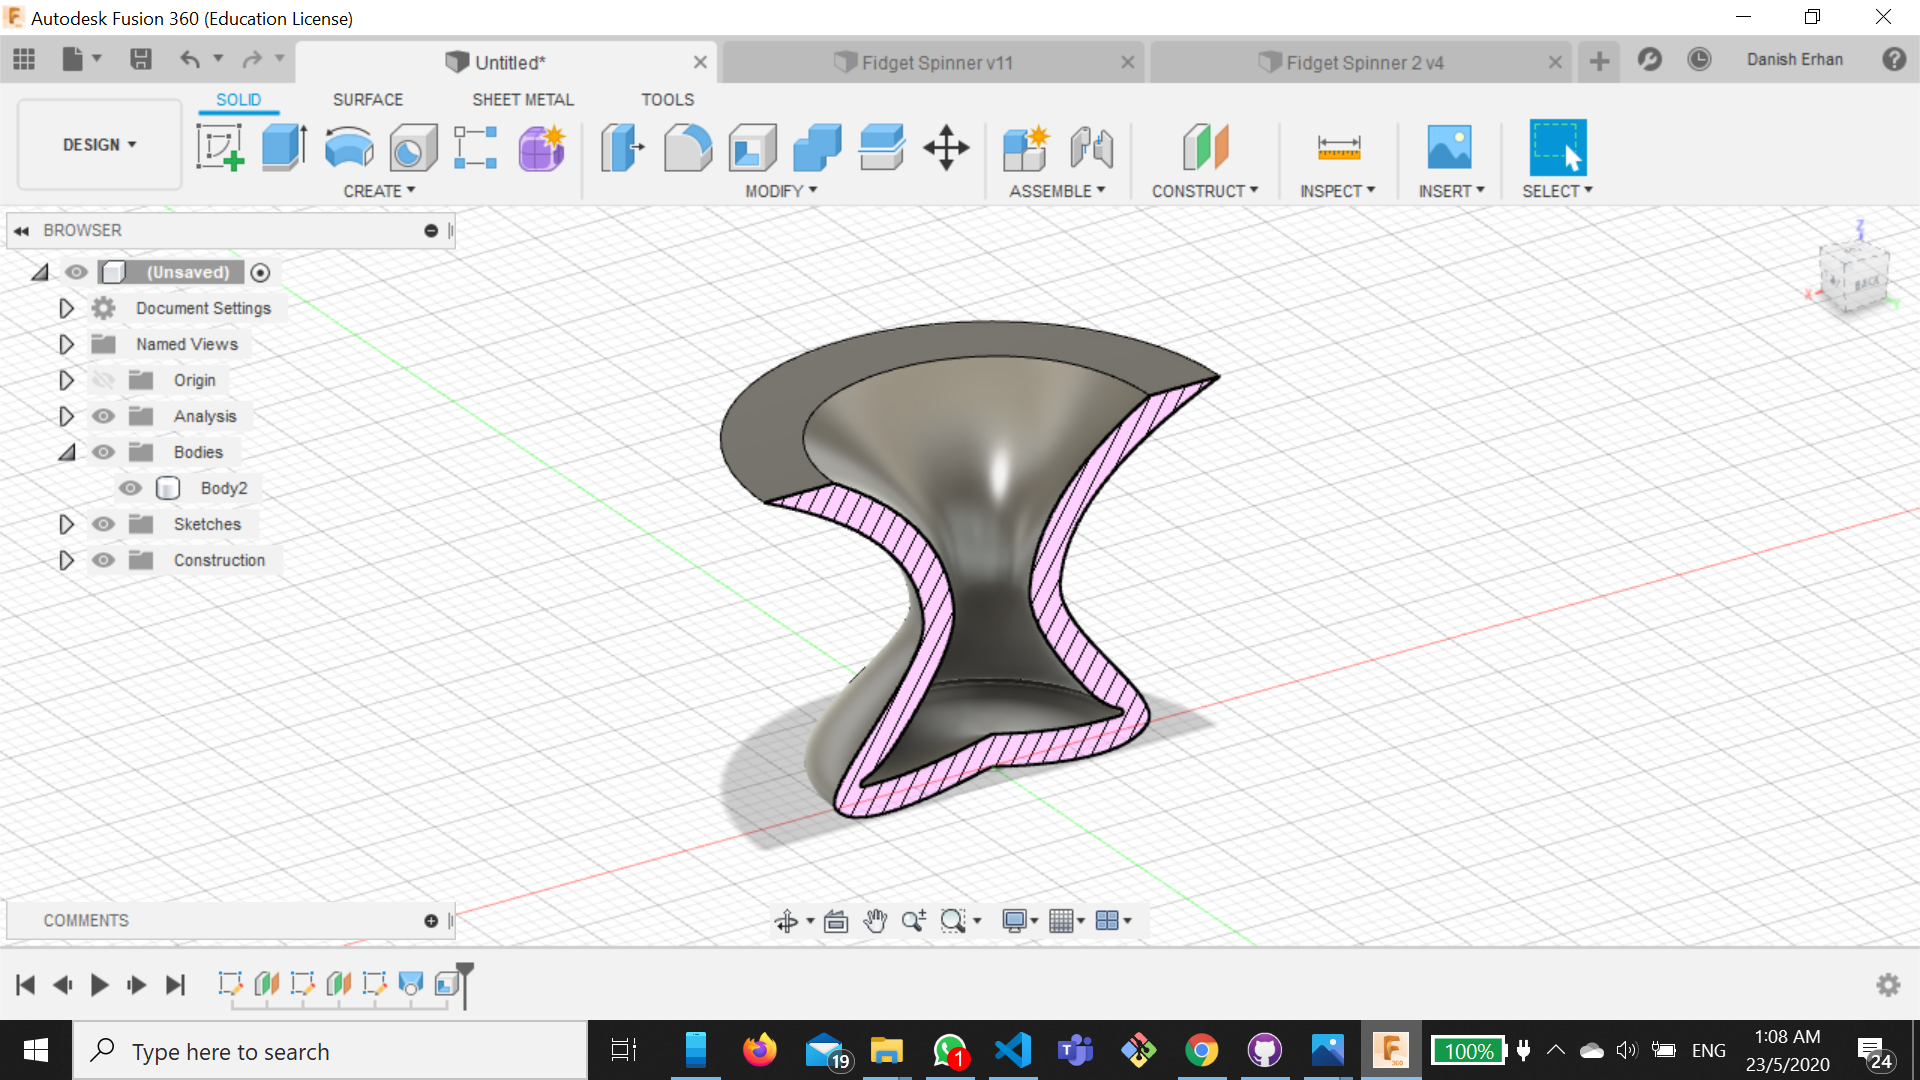Viewport: 1920px width, 1080px height.
Task: Open the DESIGN workspace dropdown
Action: click(x=99, y=145)
